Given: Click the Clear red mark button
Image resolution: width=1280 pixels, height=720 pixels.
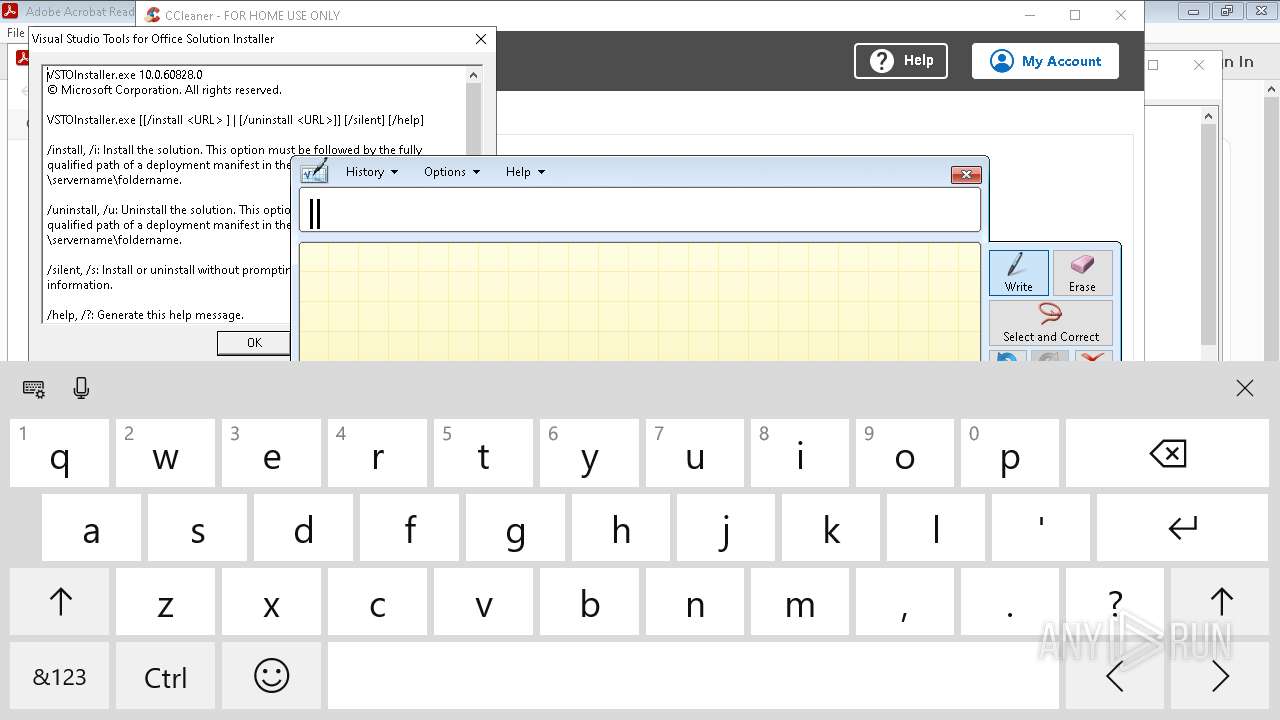Looking at the screenshot, I should (x=1094, y=357).
